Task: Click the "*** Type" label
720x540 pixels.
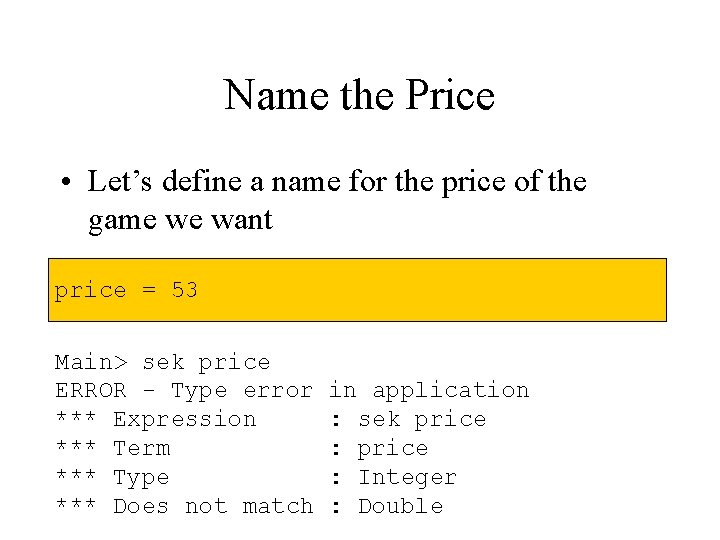Action: [x=112, y=478]
